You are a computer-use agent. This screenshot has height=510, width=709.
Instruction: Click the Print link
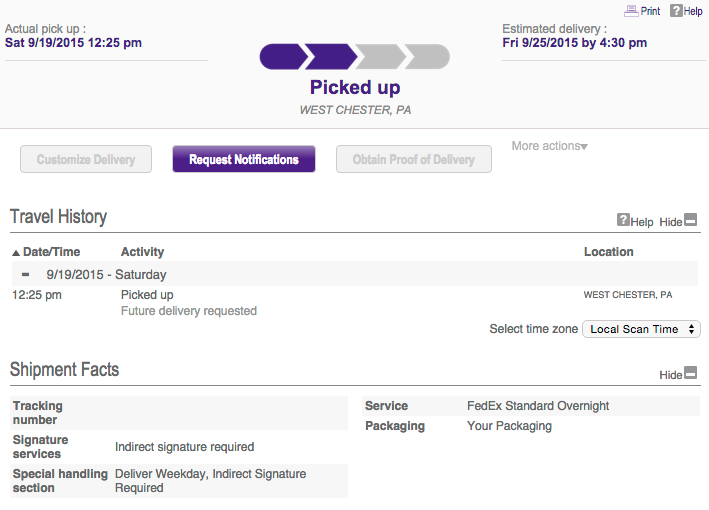[650, 11]
